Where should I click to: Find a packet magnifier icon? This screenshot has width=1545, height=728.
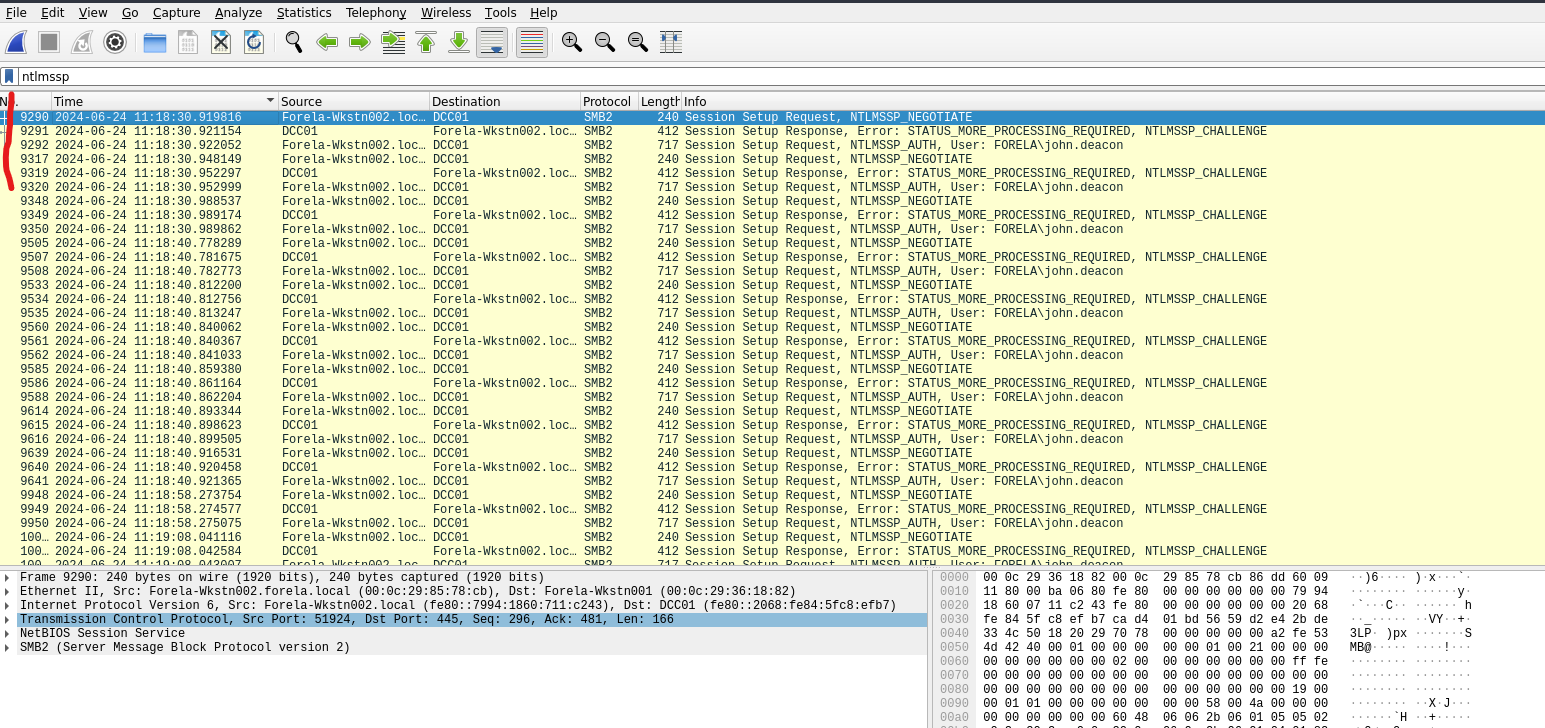(x=293, y=42)
